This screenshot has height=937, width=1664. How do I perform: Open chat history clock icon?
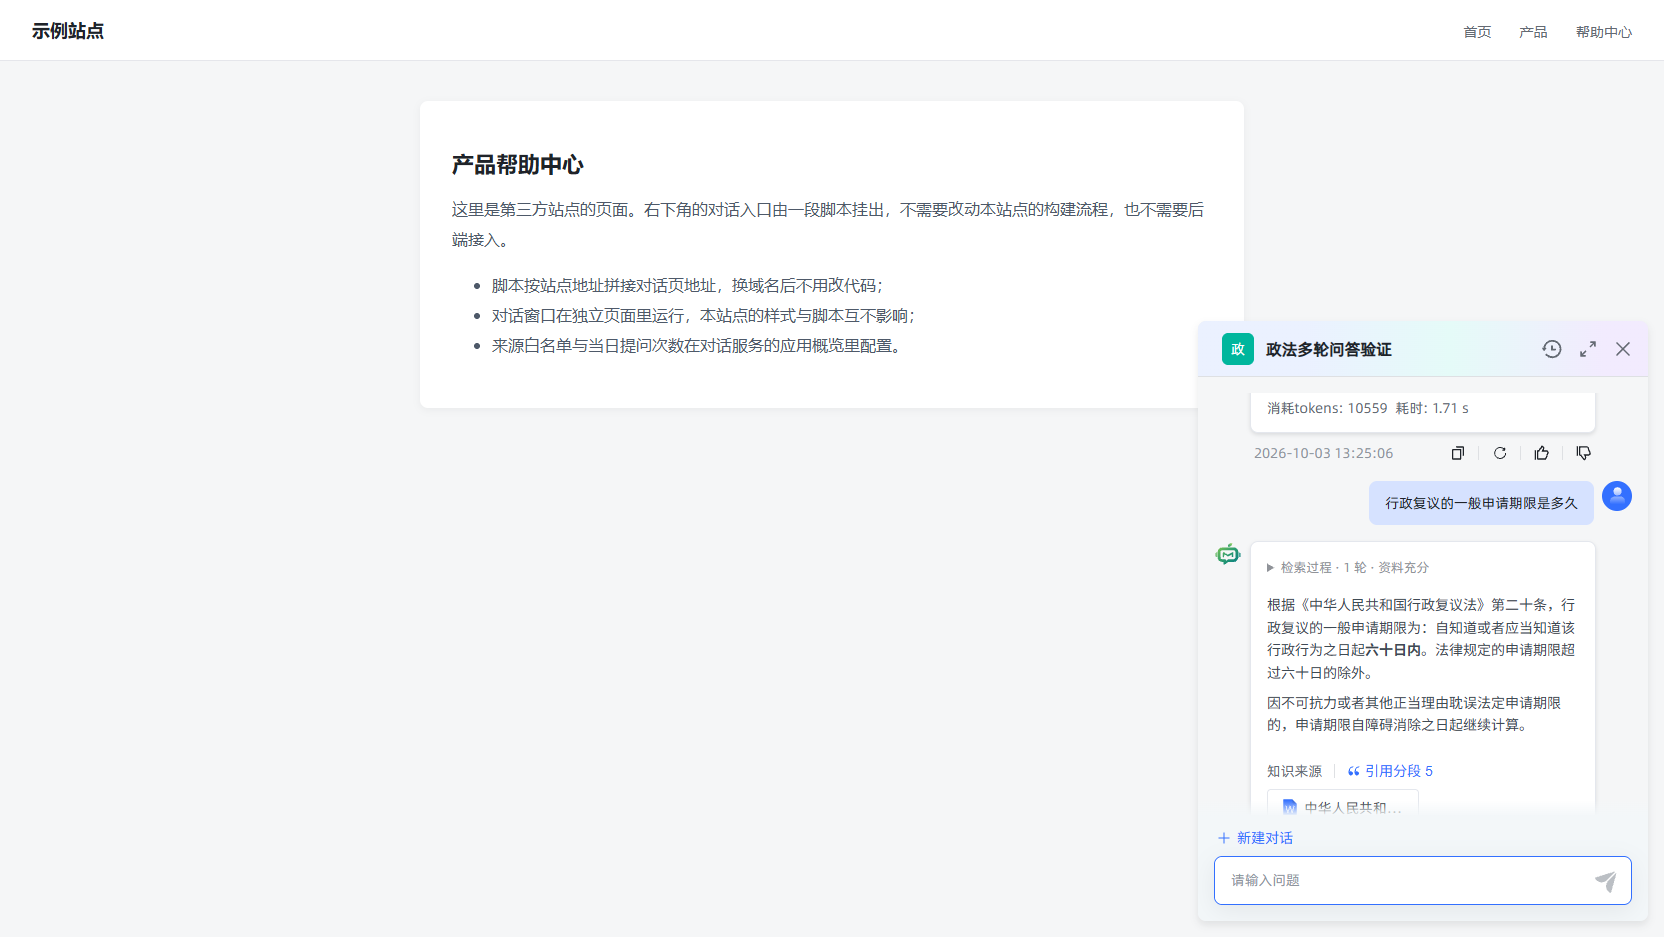tap(1551, 349)
